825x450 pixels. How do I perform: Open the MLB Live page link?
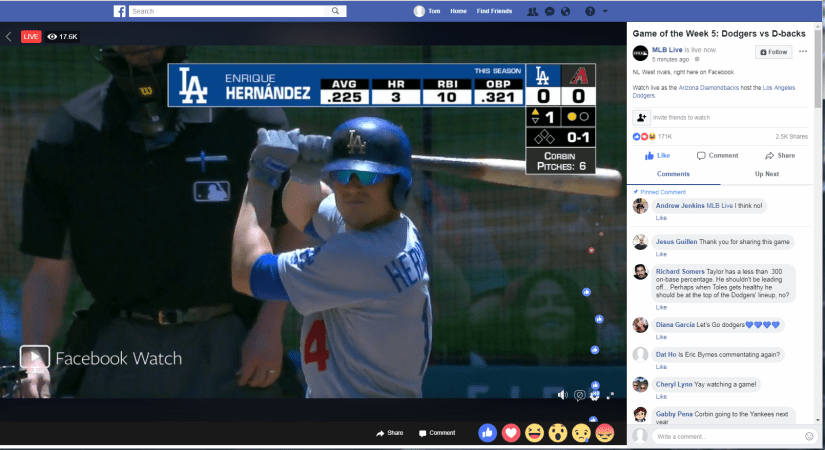(x=667, y=49)
